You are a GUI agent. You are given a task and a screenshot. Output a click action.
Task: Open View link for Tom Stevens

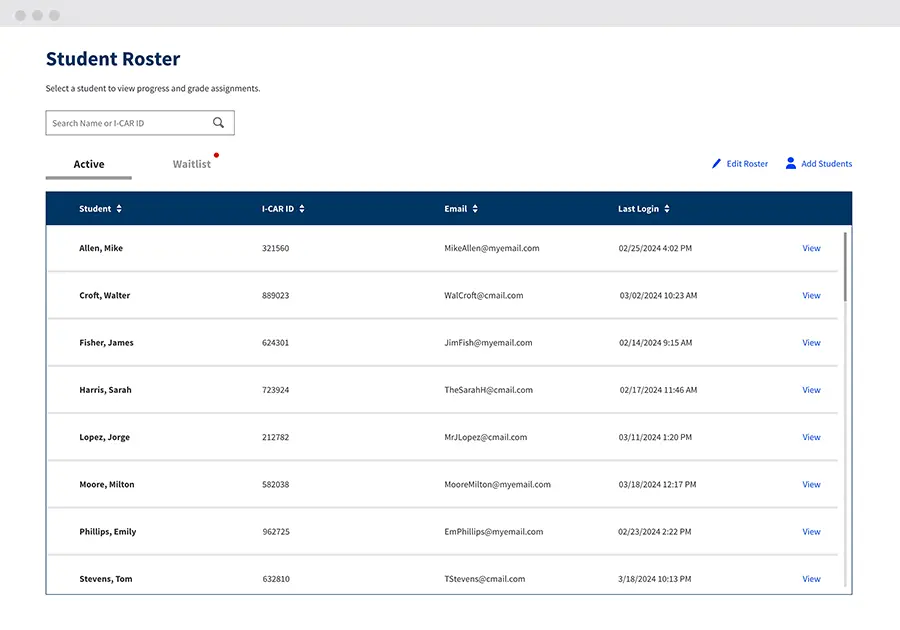[811, 579]
